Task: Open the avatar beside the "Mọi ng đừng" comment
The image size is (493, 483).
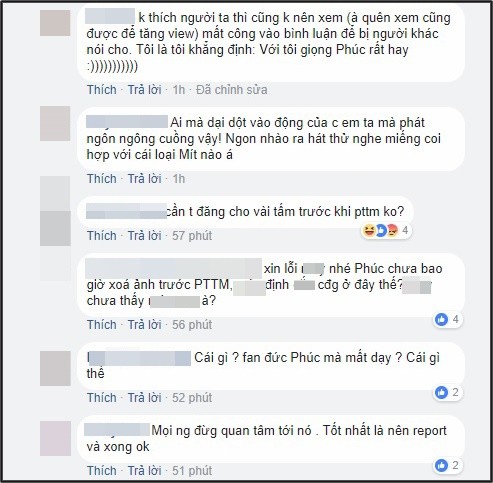Action: pyautogui.click(x=55, y=438)
